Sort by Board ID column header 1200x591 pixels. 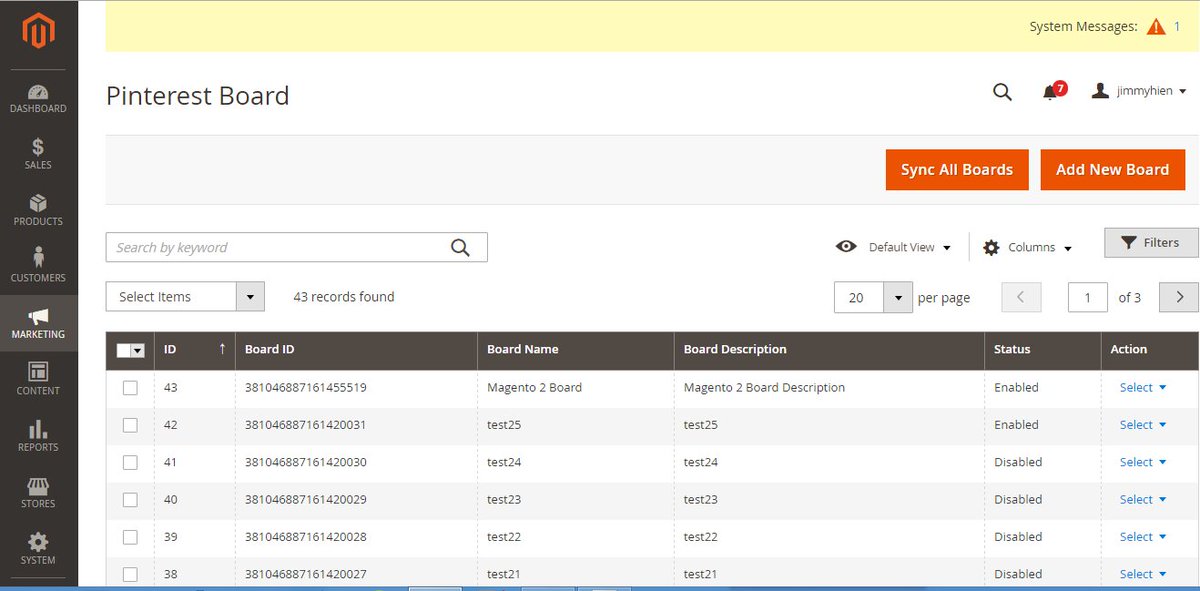357,350
